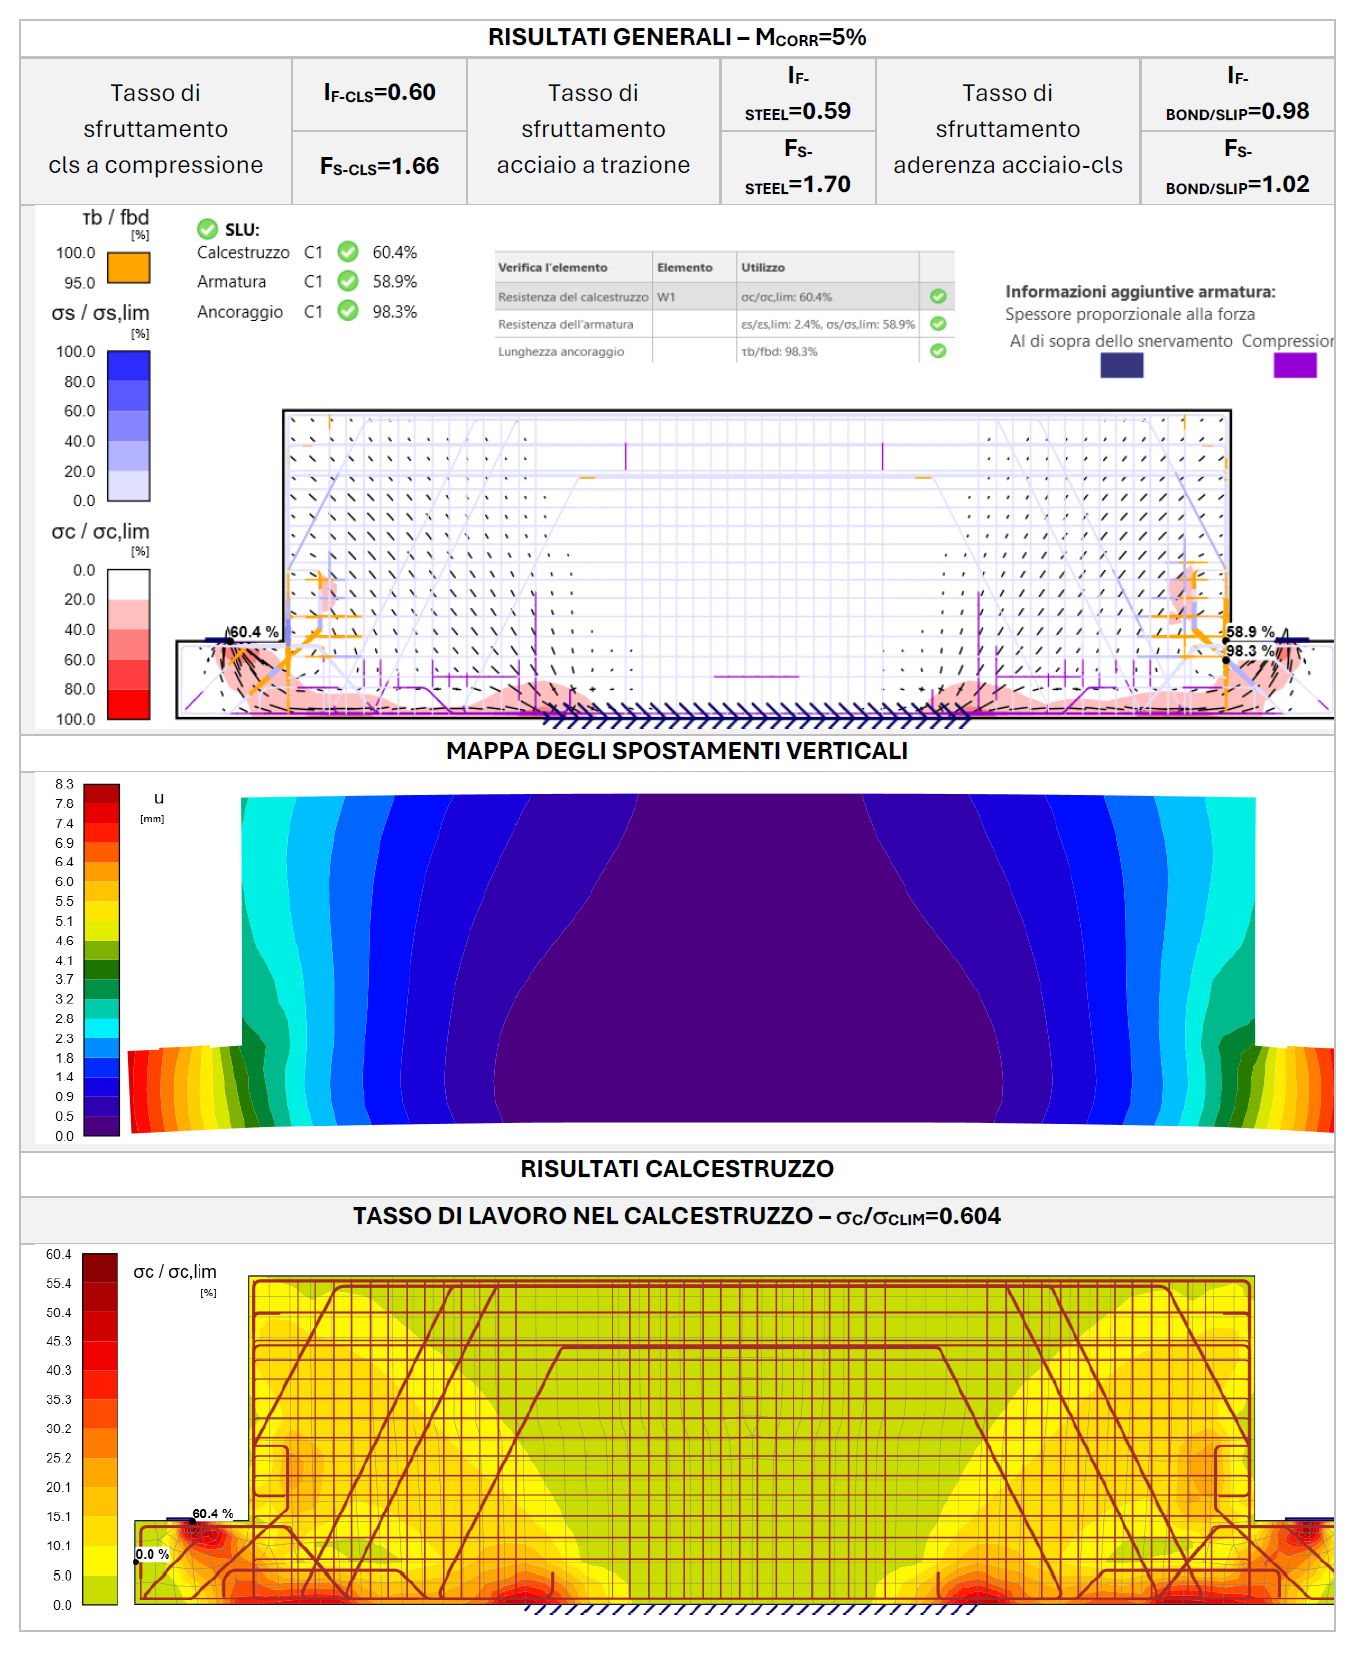This screenshot has width=1356, height=1654.
Task: Click the blue σs/σs,lim gradient scale
Action: 128,426
